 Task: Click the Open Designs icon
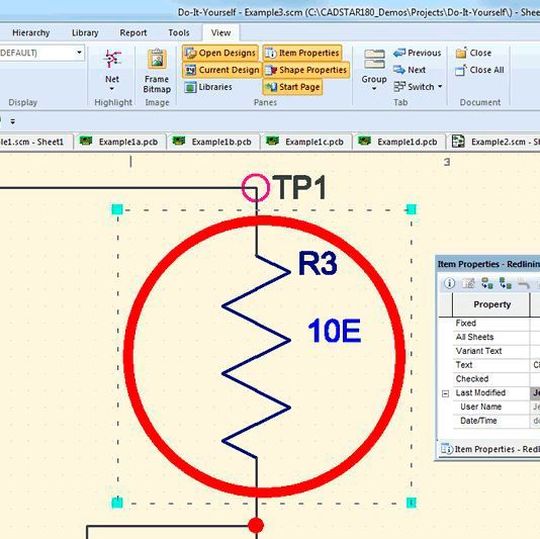(190, 53)
